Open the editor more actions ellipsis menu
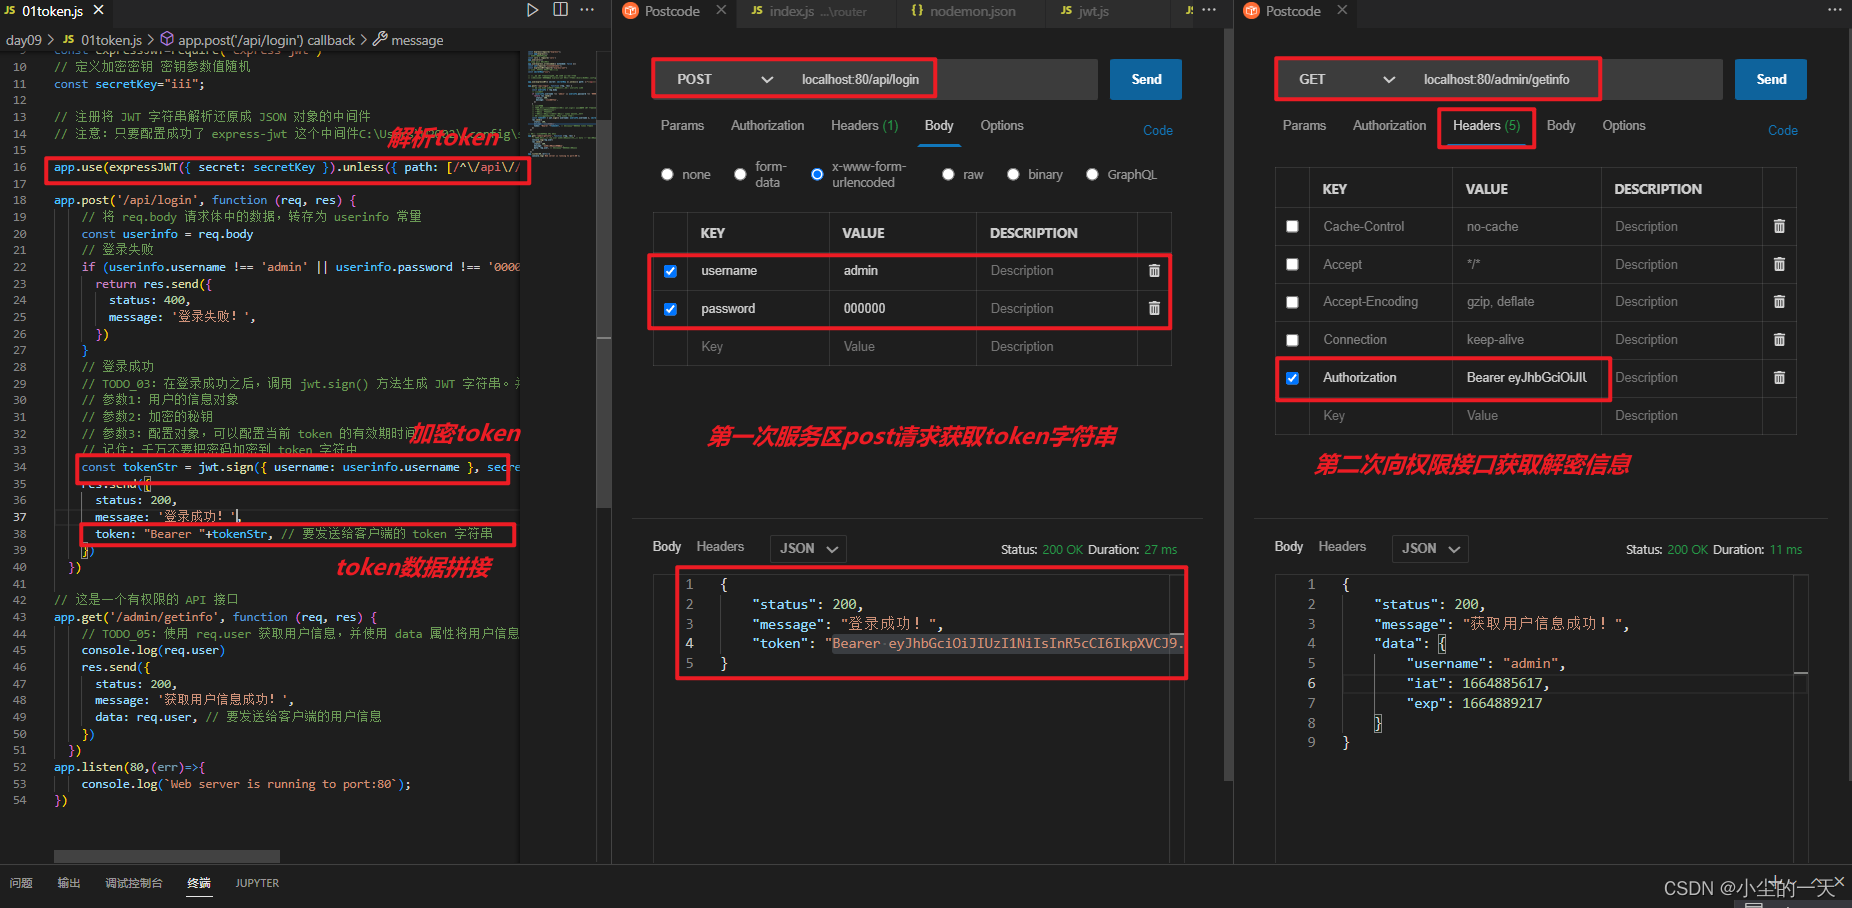The width and height of the screenshot is (1852, 908). coord(587,10)
